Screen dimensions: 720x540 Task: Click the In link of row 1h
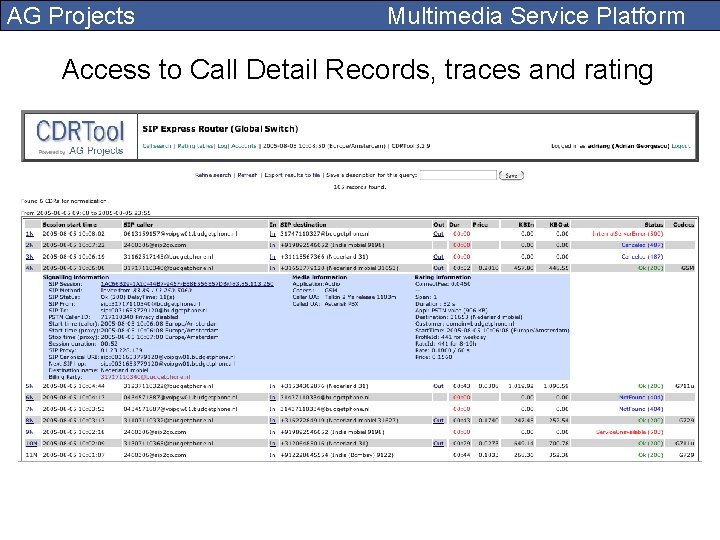[272, 234]
